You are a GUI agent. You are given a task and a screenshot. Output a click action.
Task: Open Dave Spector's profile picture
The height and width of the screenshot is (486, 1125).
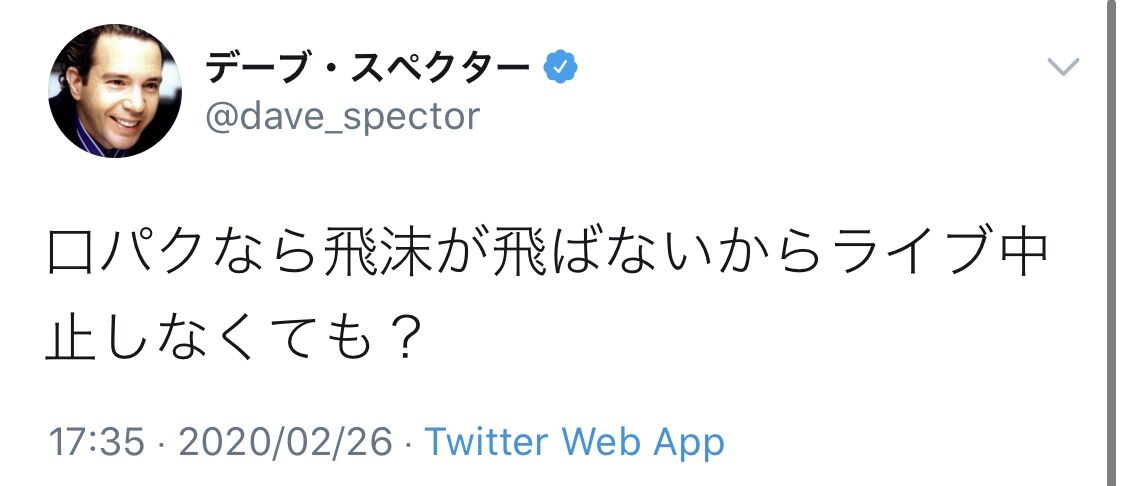115,91
